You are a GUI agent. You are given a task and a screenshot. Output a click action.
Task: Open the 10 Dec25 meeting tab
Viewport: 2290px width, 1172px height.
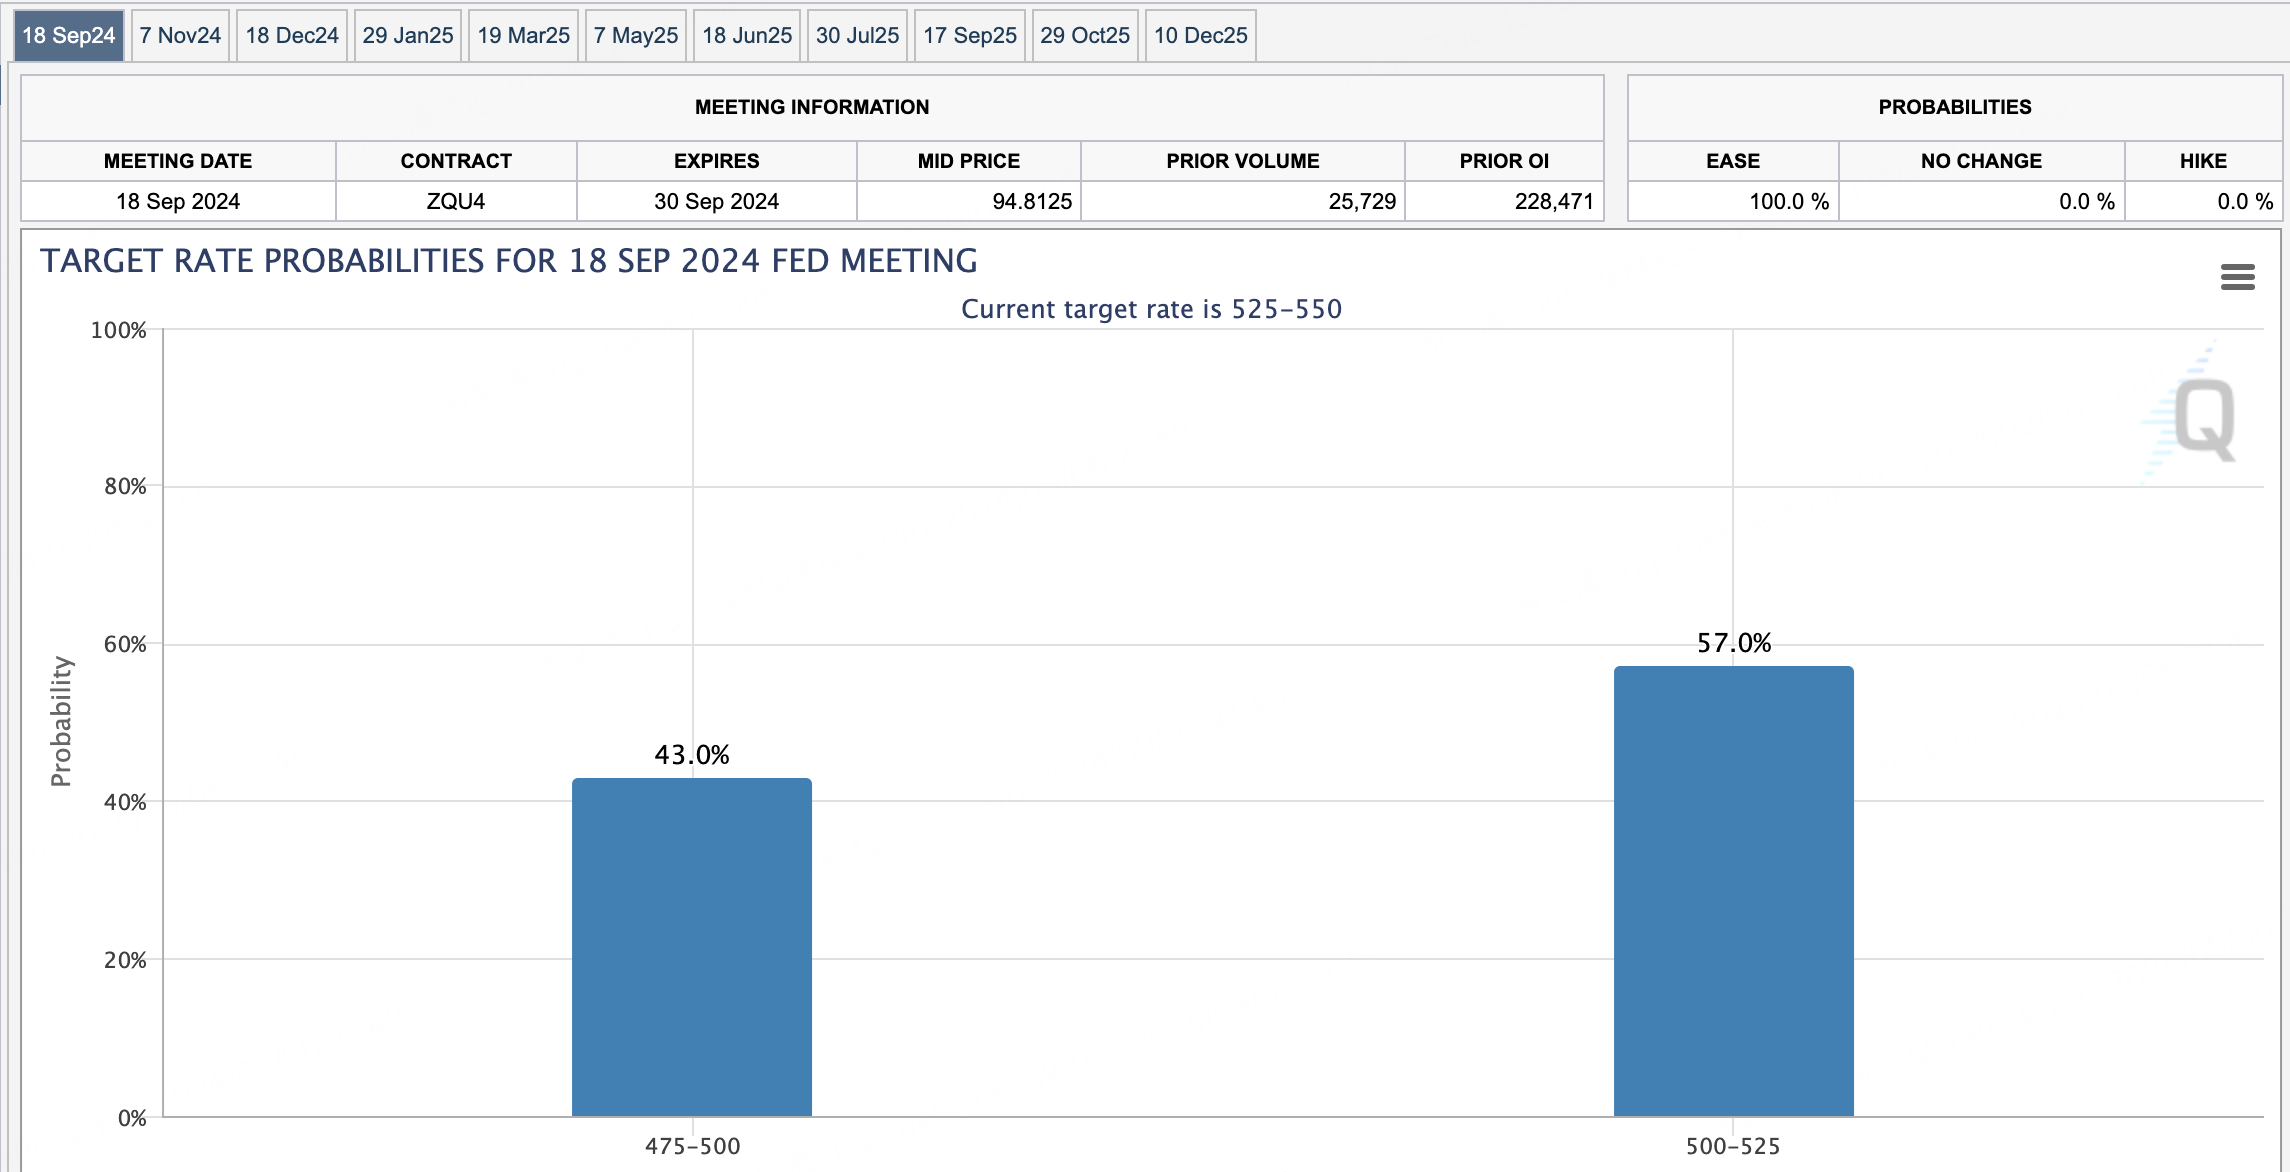pos(1201,36)
